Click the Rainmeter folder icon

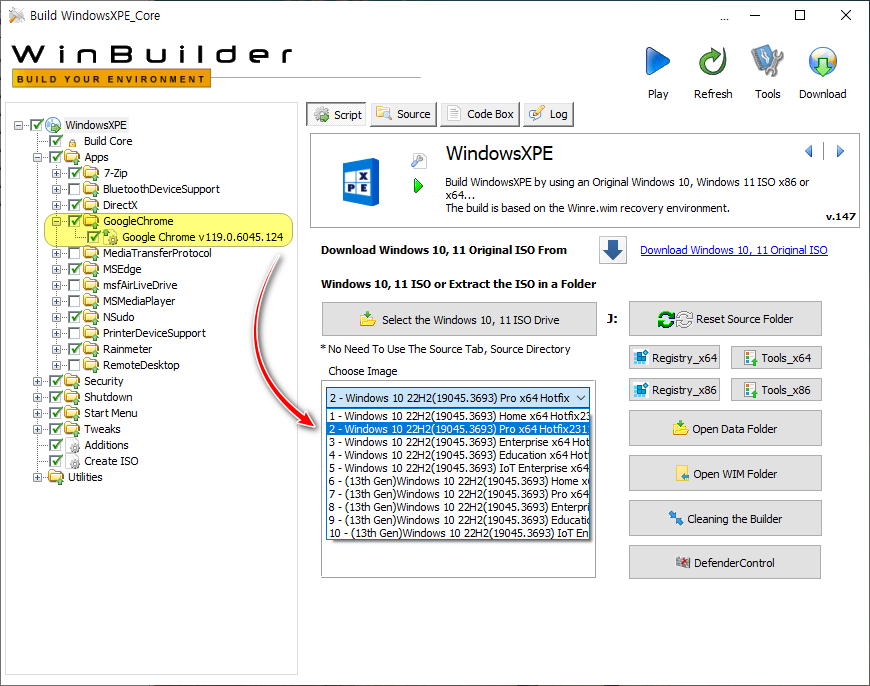click(91, 349)
